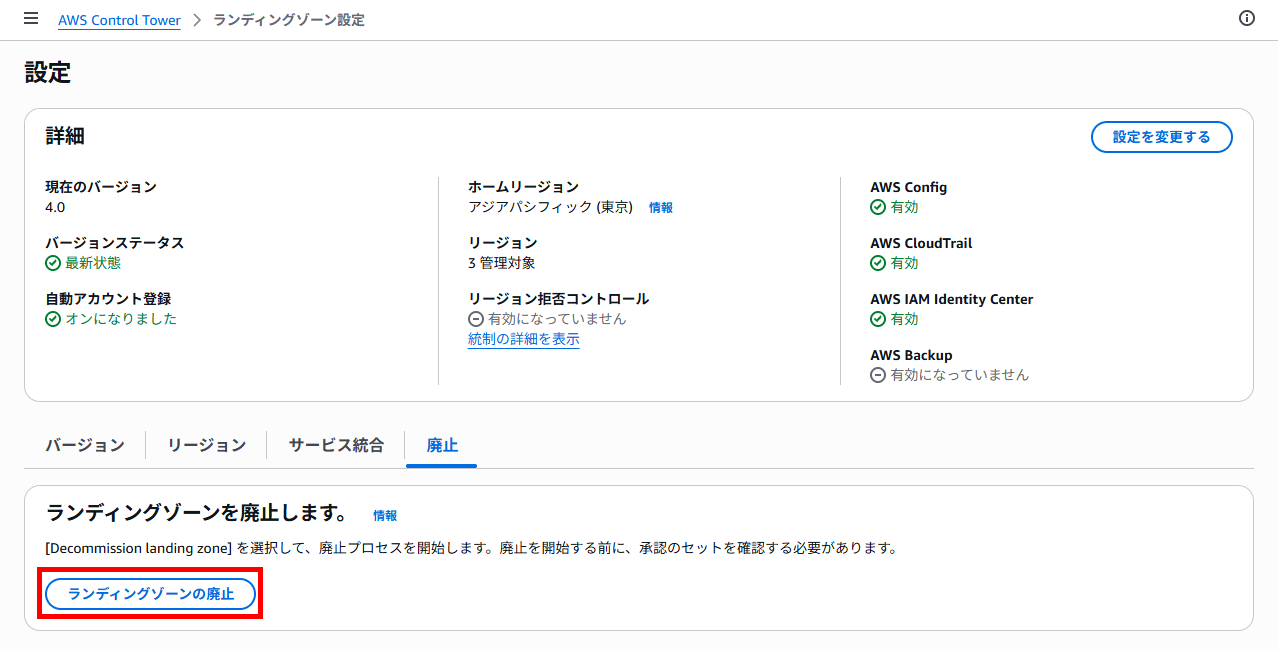Open 情報 link next to ホームリージョン
1278x651 pixels.
click(x=661, y=208)
